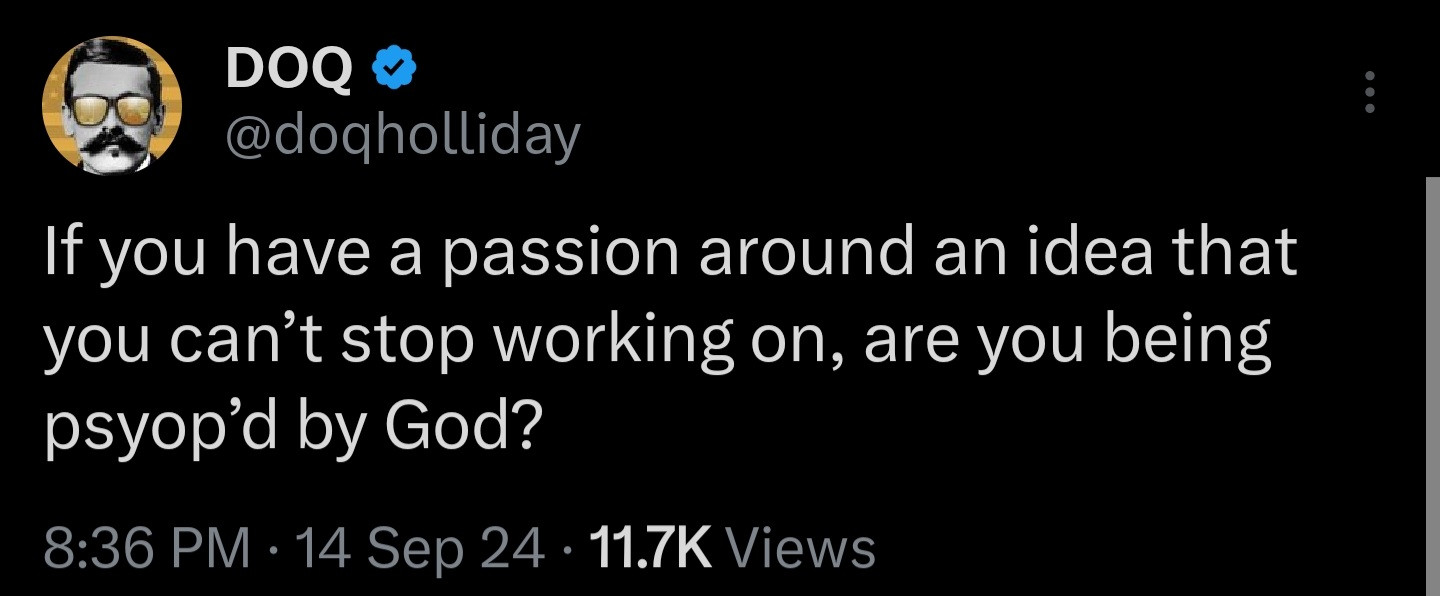Viewport: 1440px width, 596px height.
Task: Click the blue verified checkmark badge
Action: 395,68
